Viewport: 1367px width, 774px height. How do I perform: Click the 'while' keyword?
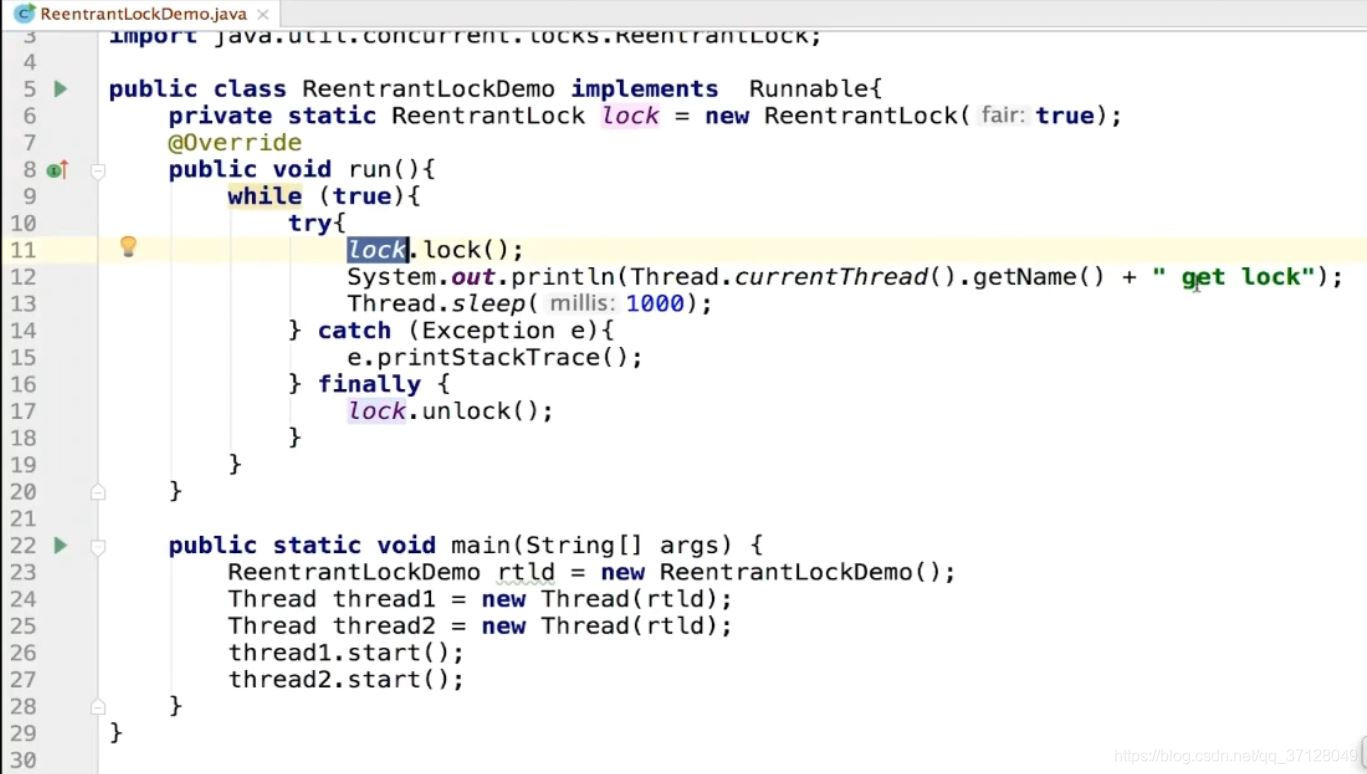[265, 196]
